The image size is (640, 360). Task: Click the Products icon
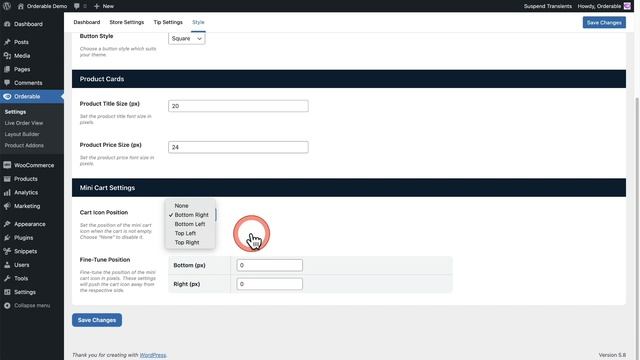pyautogui.click(x=7, y=179)
